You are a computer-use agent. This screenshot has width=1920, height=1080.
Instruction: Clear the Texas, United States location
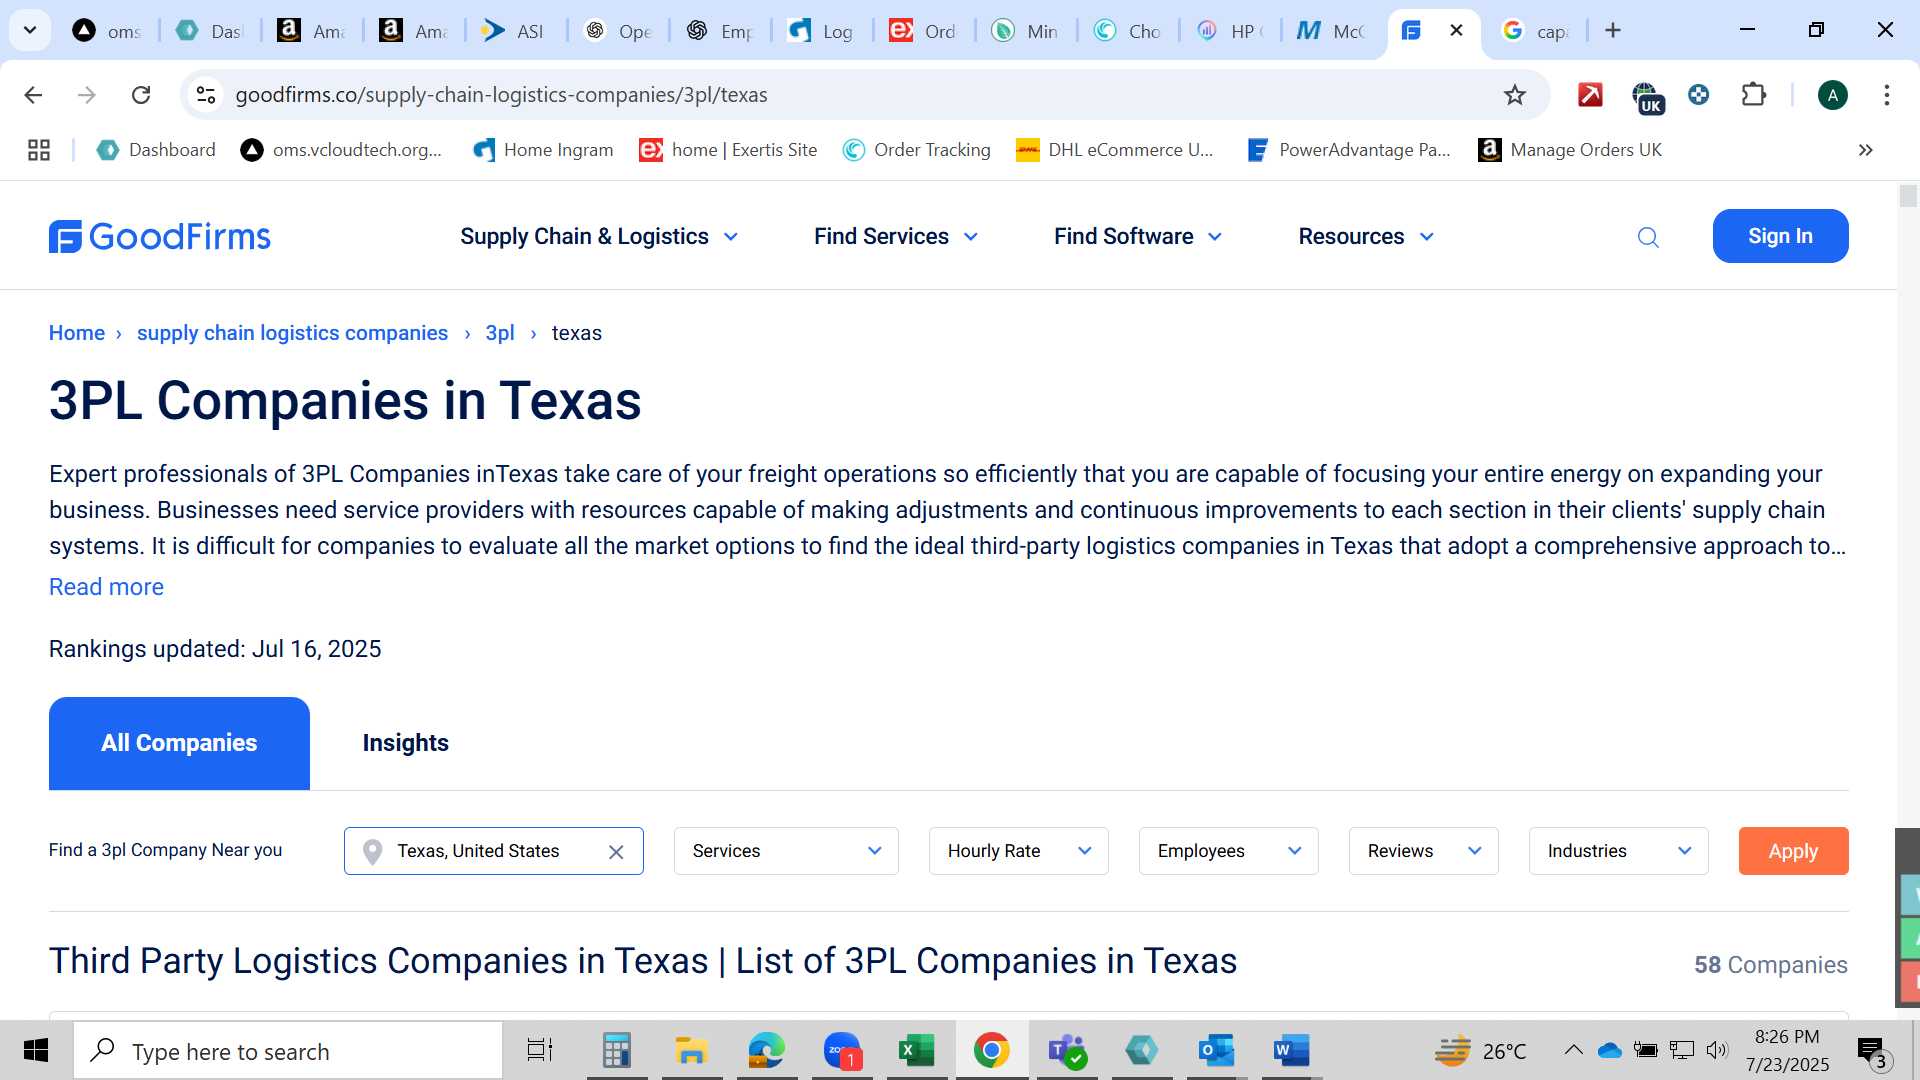coord(616,852)
